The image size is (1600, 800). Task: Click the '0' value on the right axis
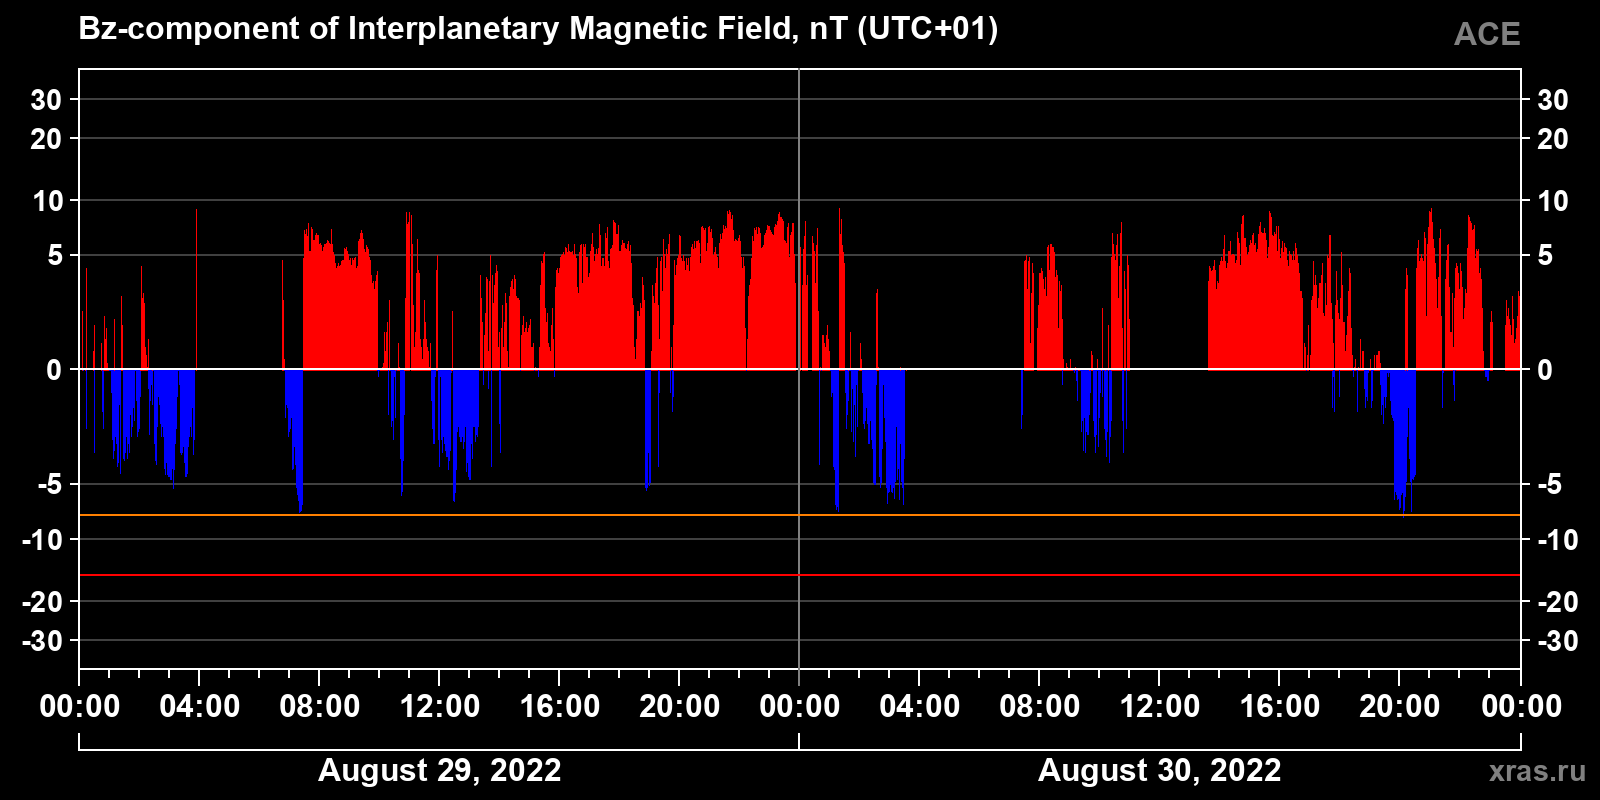coord(1545,370)
